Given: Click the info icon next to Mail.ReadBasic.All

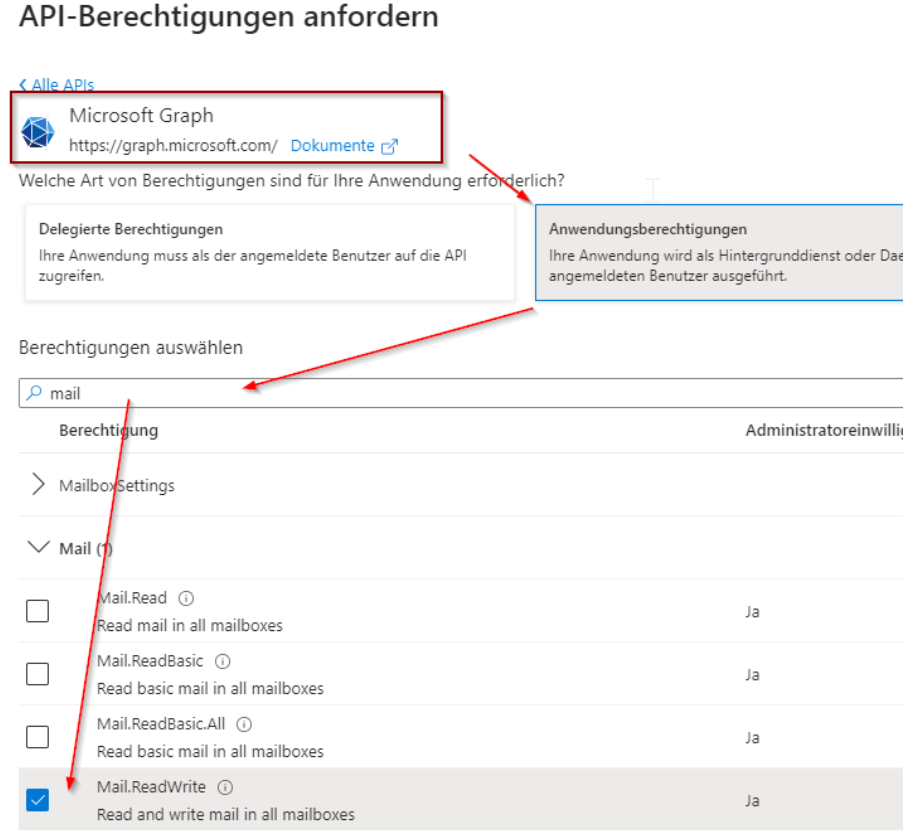Looking at the screenshot, I should [244, 724].
